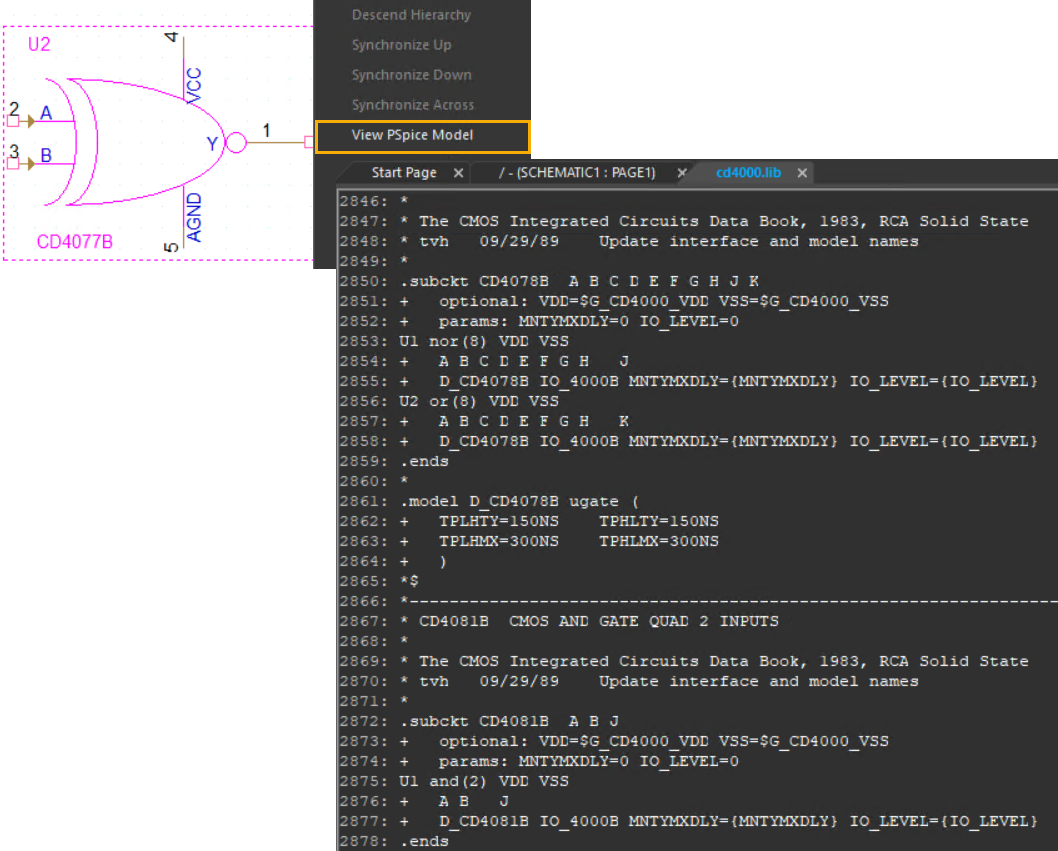Activate the cd4000.lib tab
This screenshot has height=851, width=1058.
pyautogui.click(x=748, y=173)
